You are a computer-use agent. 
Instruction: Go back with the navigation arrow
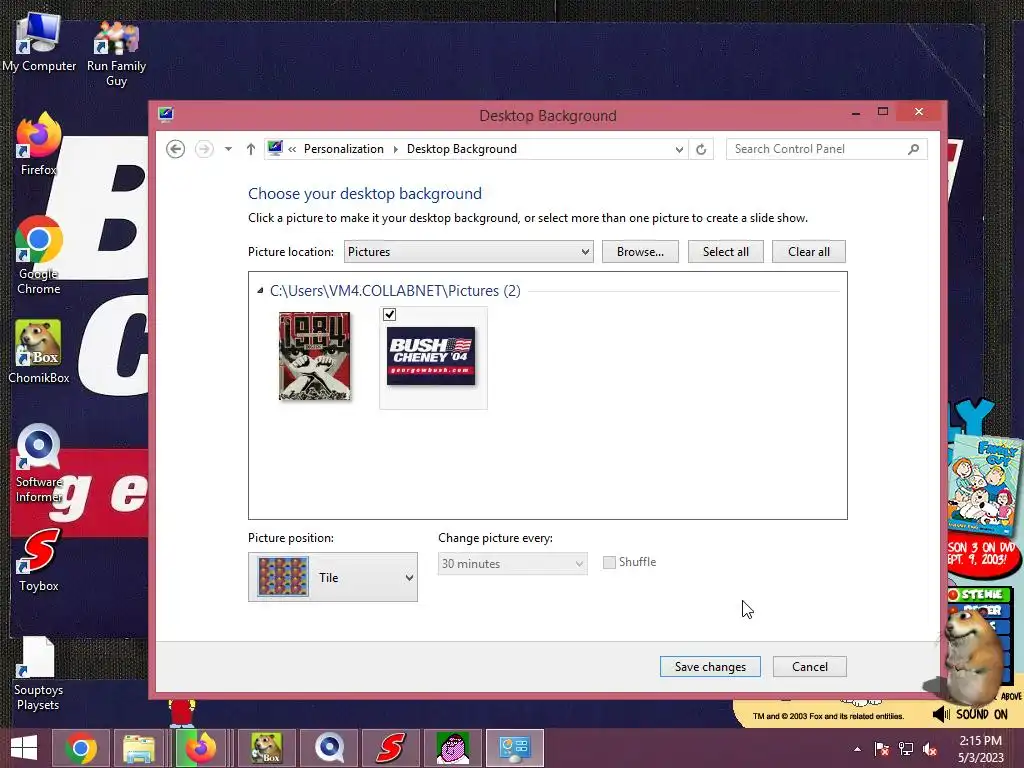click(x=175, y=149)
